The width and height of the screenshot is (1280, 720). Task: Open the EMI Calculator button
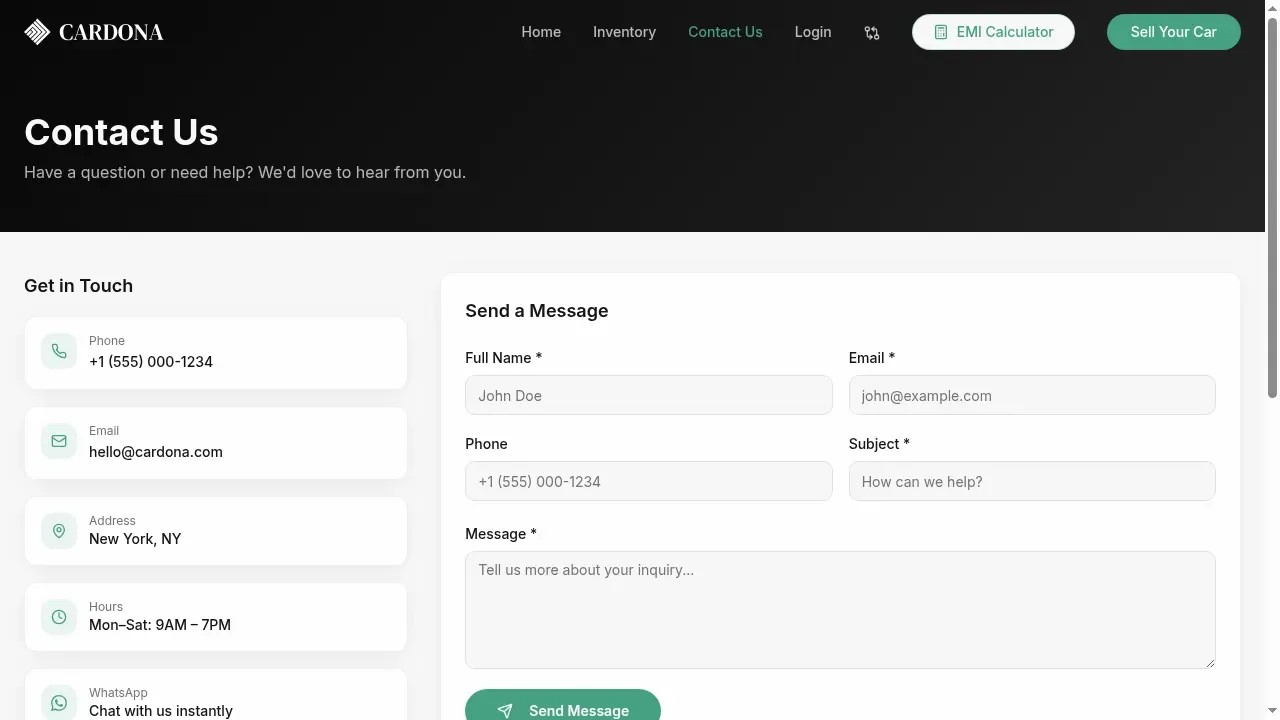click(993, 32)
